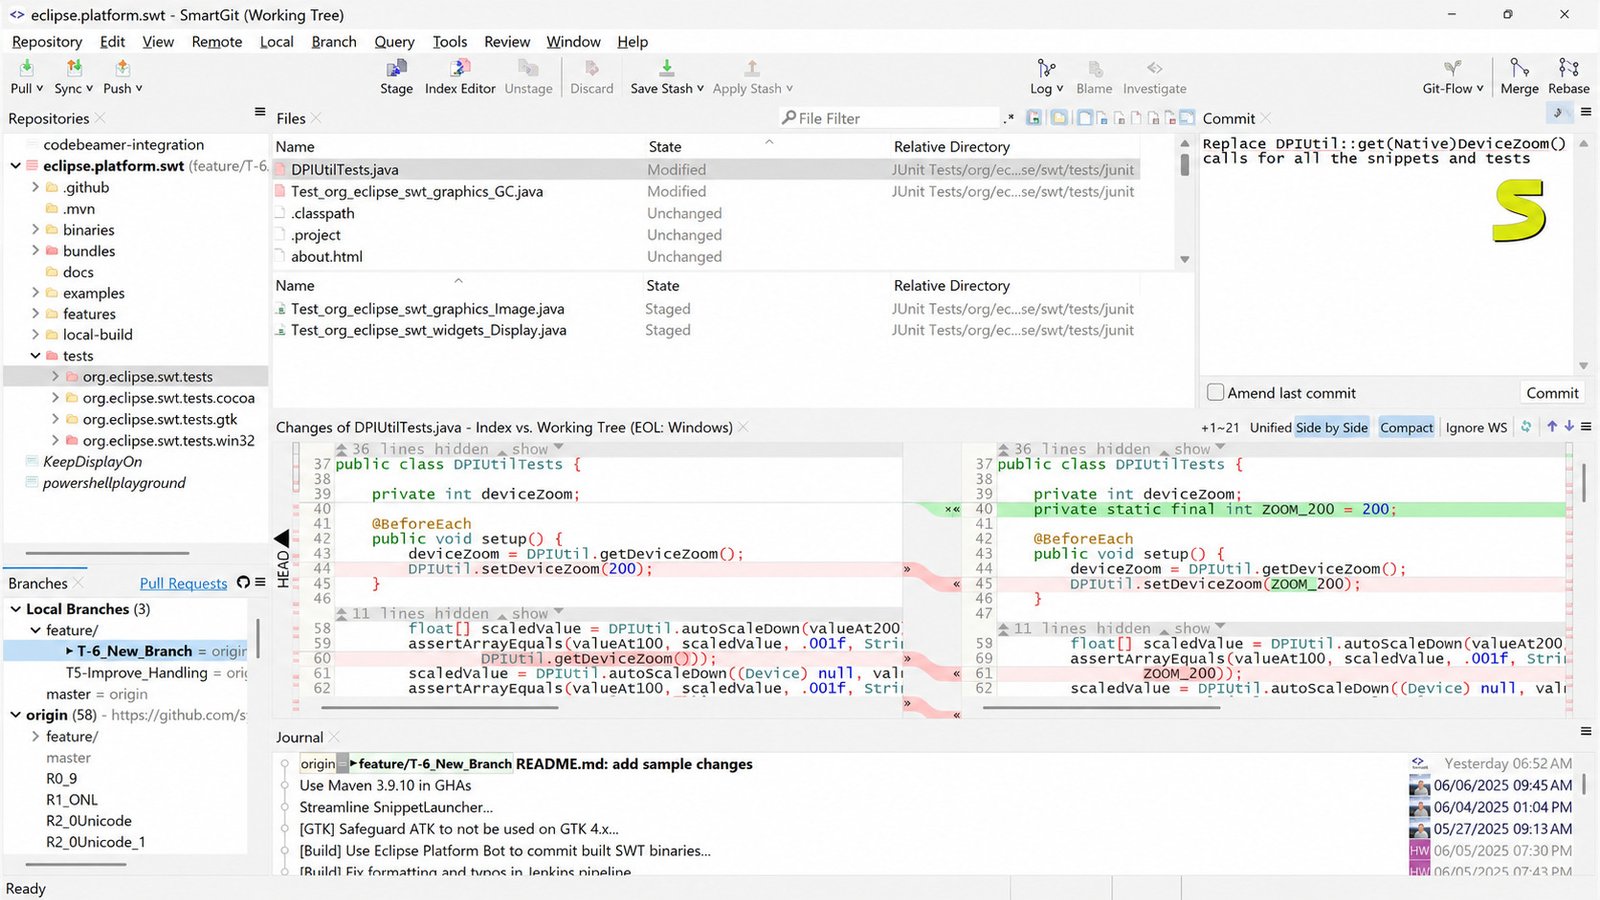This screenshot has height=900, width=1600.
Task: Open the Tools menu
Action: [x=450, y=42]
